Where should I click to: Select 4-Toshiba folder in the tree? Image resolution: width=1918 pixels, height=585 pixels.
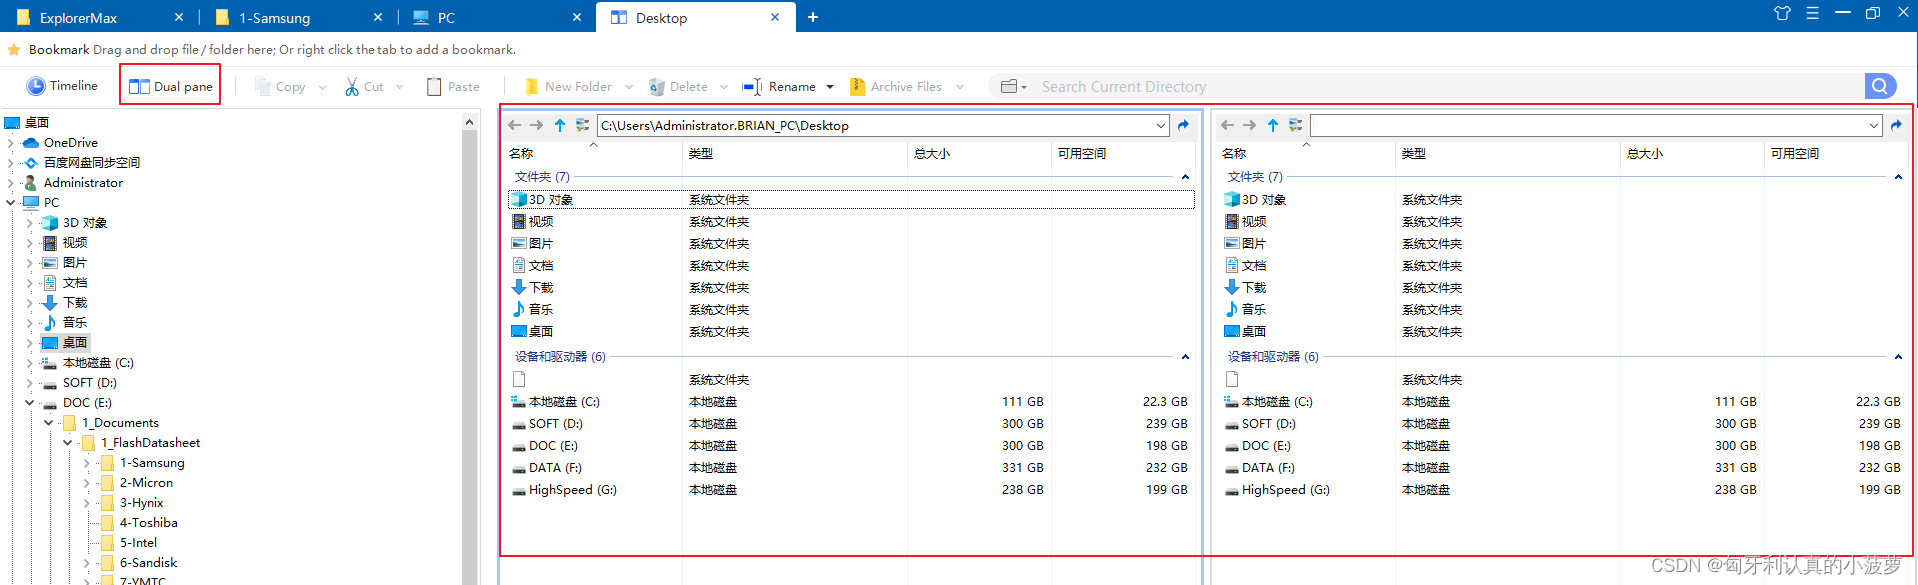(149, 523)
